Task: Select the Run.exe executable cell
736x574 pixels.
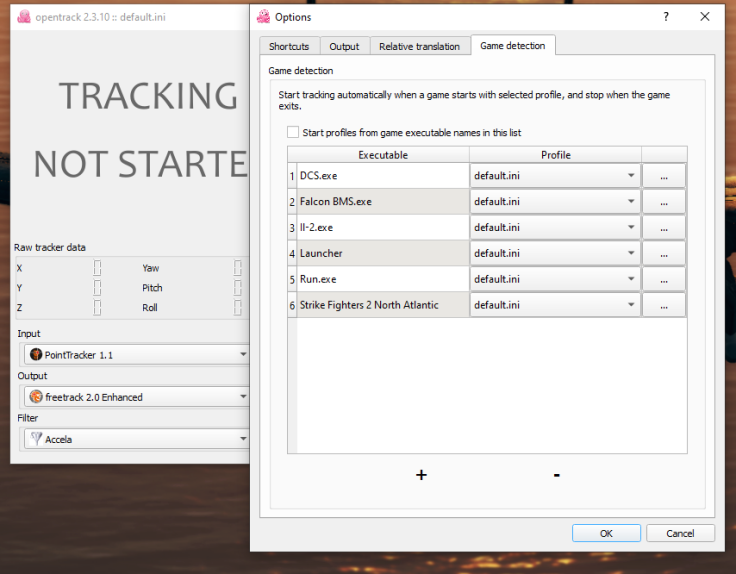Action: click(383, 279)
